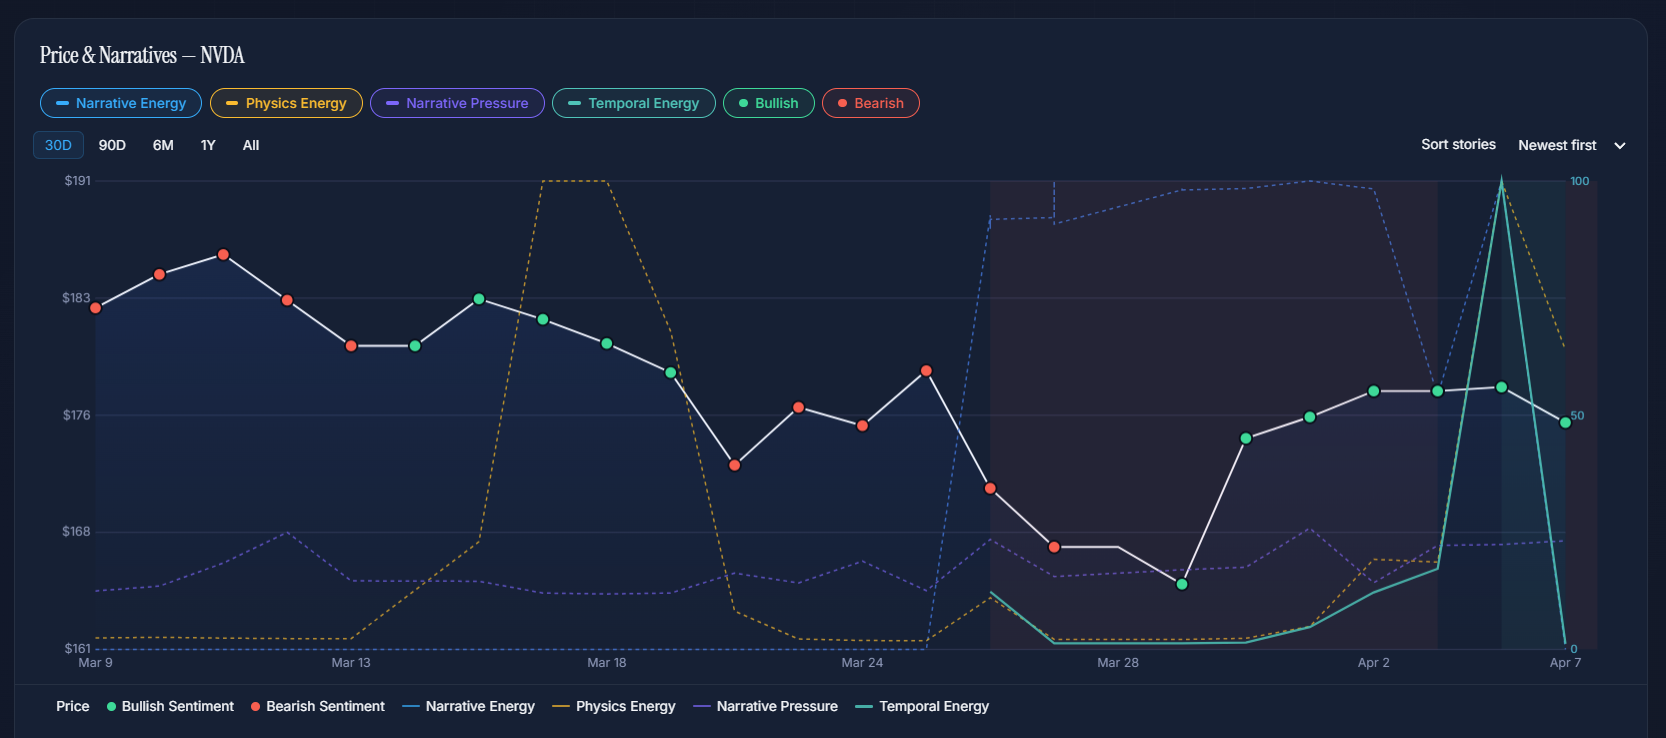Show the 1Y time range
The image size is (1666, 738).
tap(208, 145)
